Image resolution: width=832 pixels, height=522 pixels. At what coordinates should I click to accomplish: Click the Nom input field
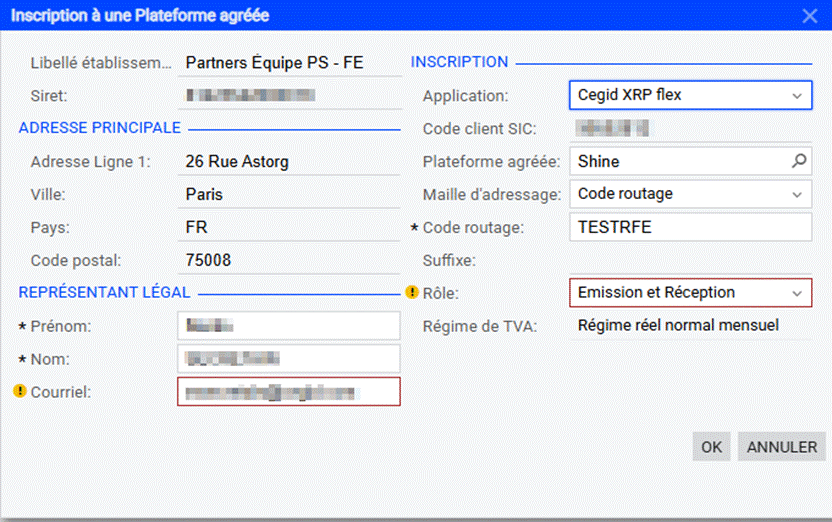coord(289,359)
